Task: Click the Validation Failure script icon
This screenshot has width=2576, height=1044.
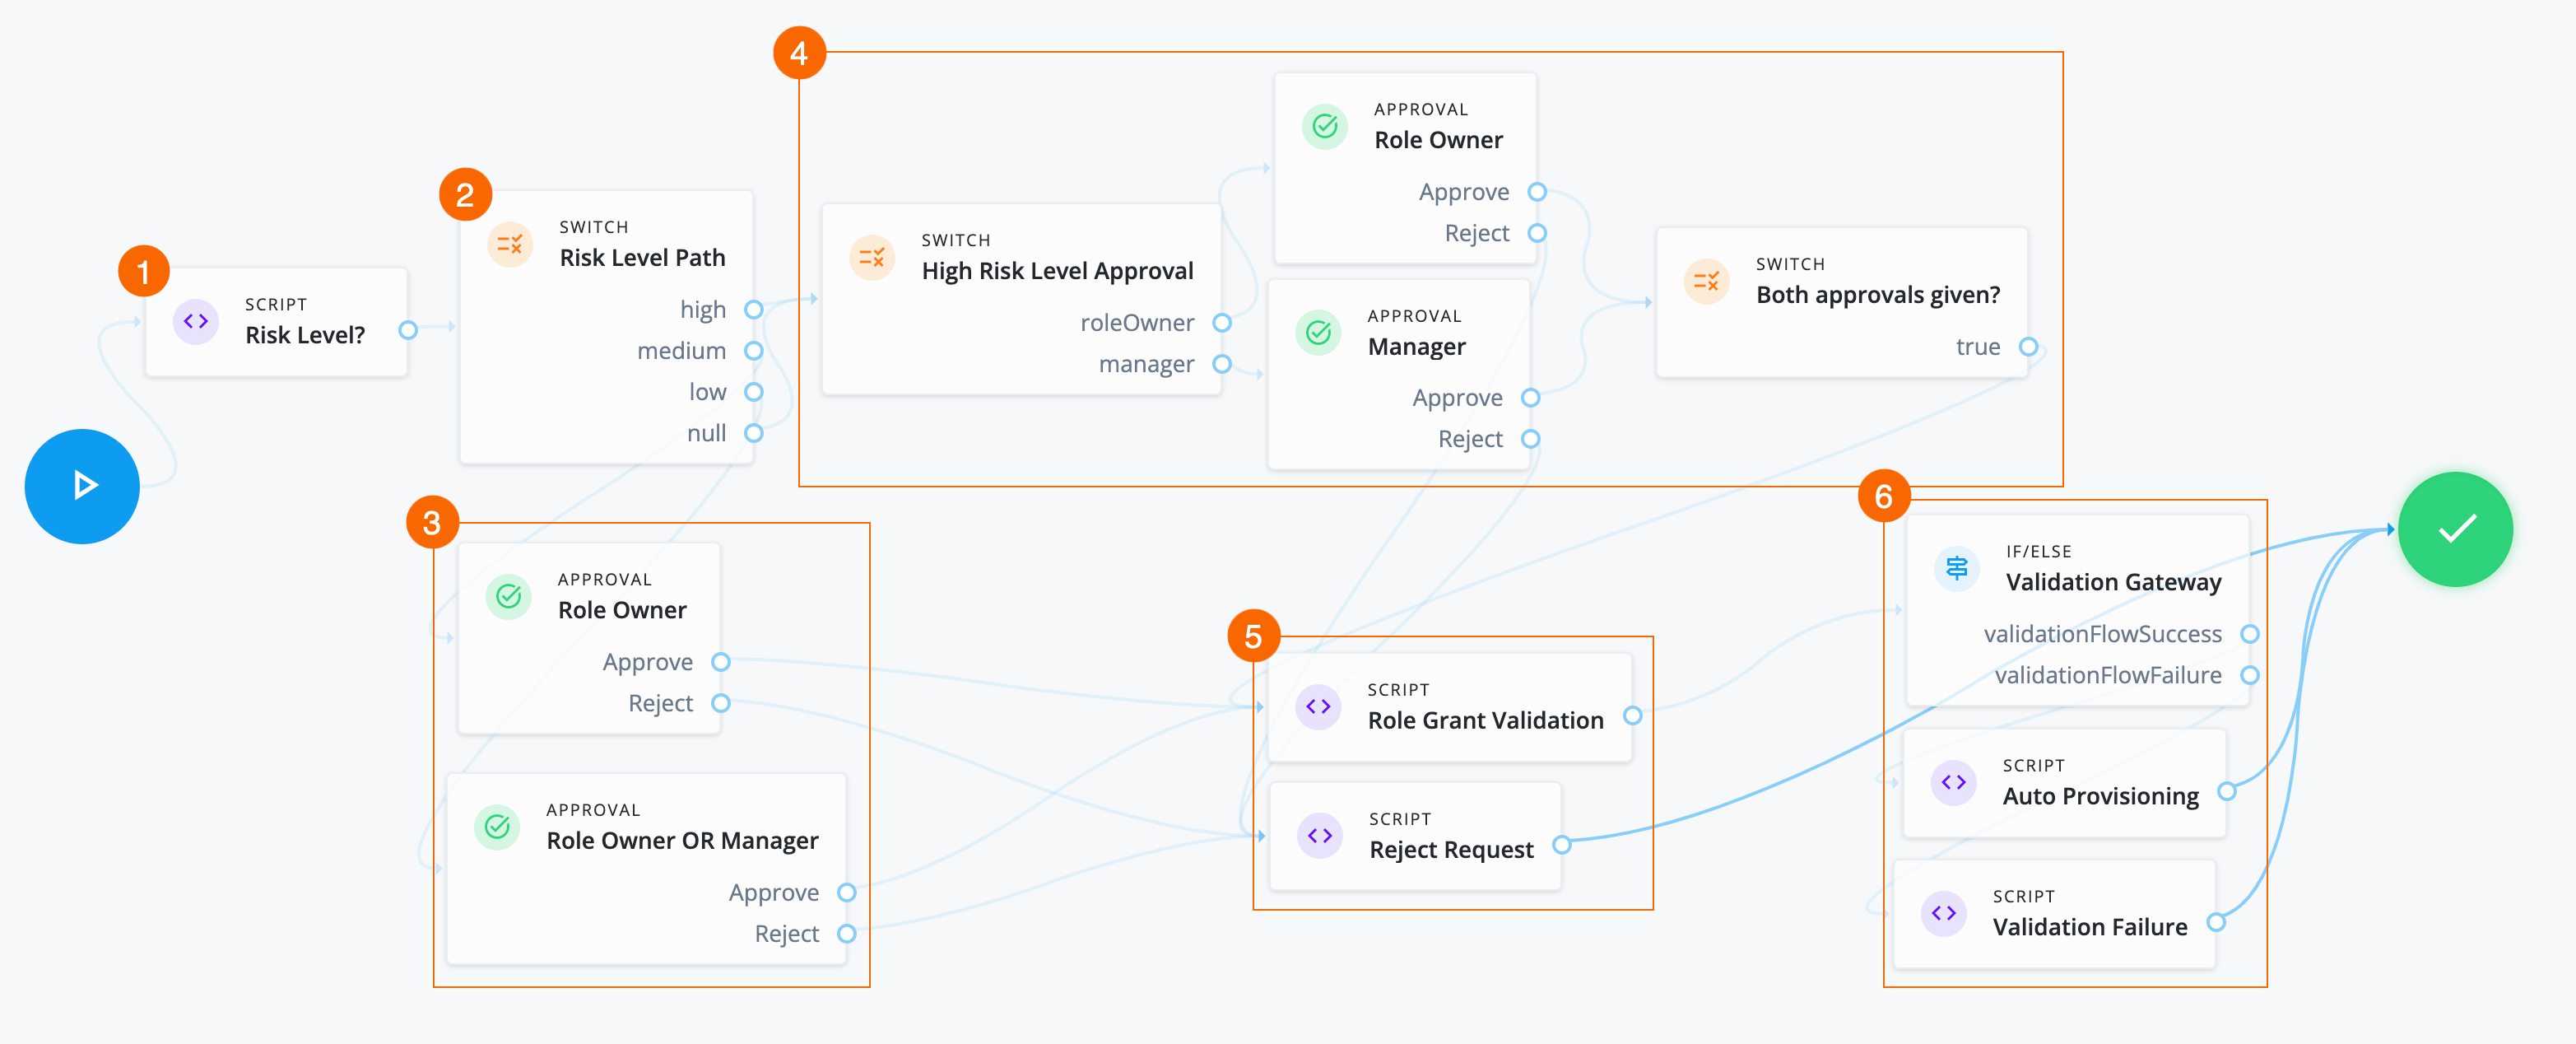Action: pyautogui.click(x=1944, y=913)
